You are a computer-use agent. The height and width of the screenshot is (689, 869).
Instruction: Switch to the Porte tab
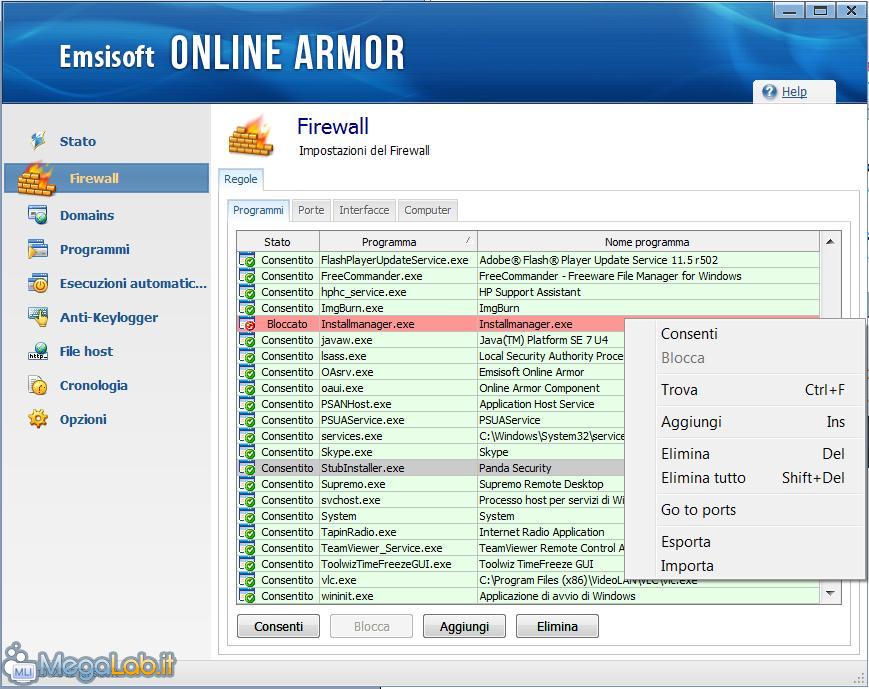[311, 210]
